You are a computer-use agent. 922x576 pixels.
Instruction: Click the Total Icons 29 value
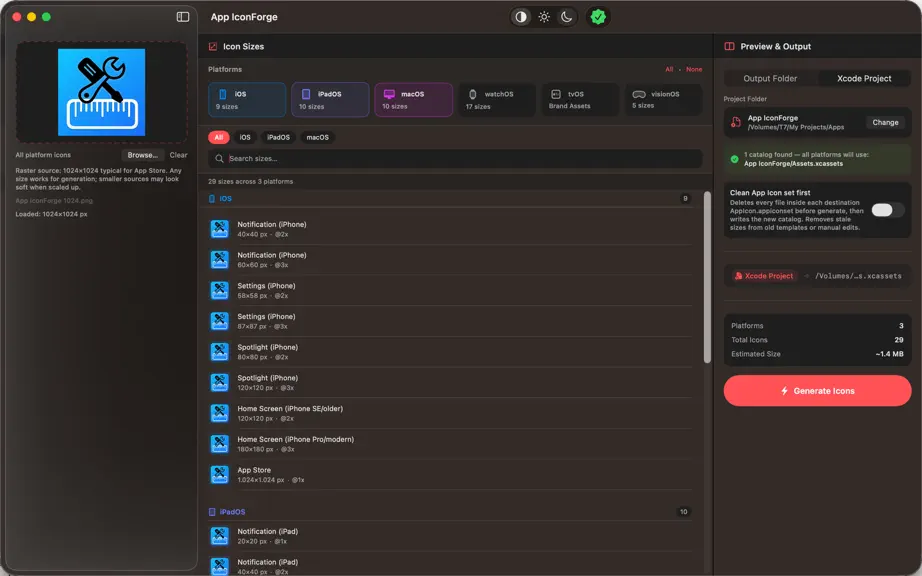pyautogui.click(x=899, y=340)
